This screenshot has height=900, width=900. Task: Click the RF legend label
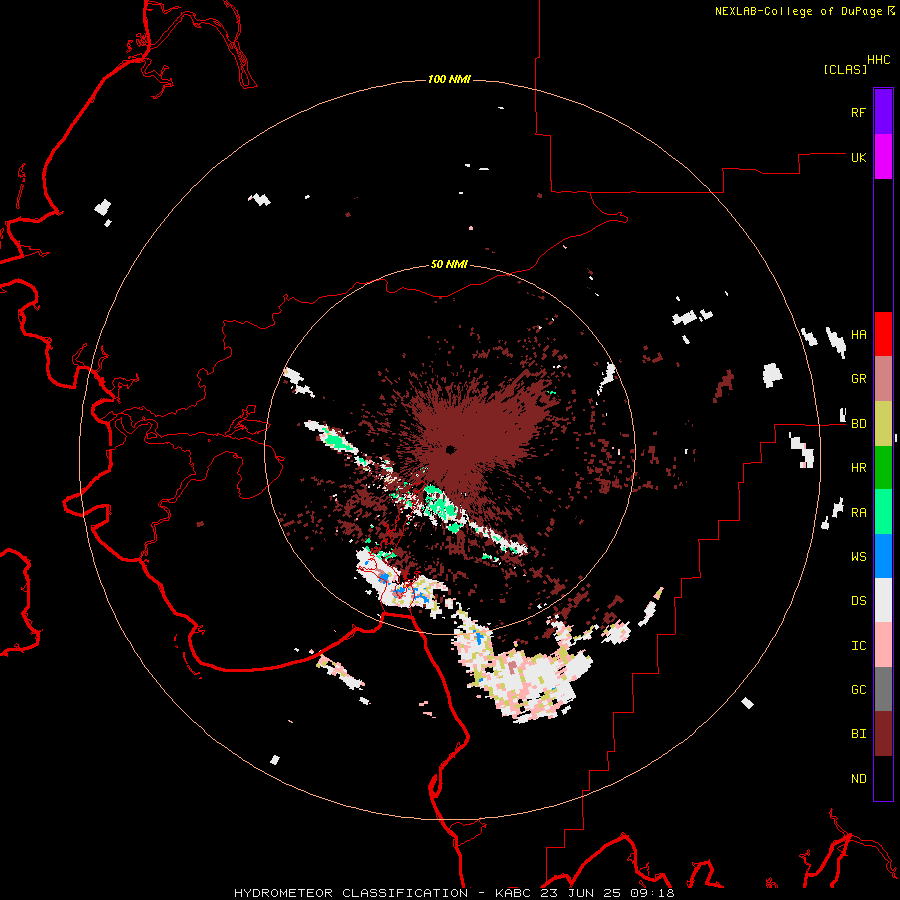tap(859, 112)
